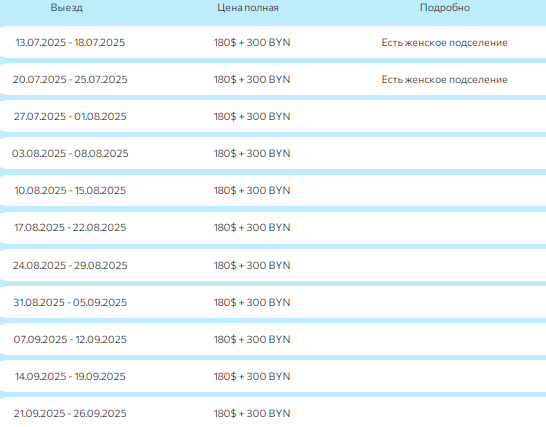Click the price in the 13.07.2025 row
This screenshot has height=427, width=546.
click(252, 42)
